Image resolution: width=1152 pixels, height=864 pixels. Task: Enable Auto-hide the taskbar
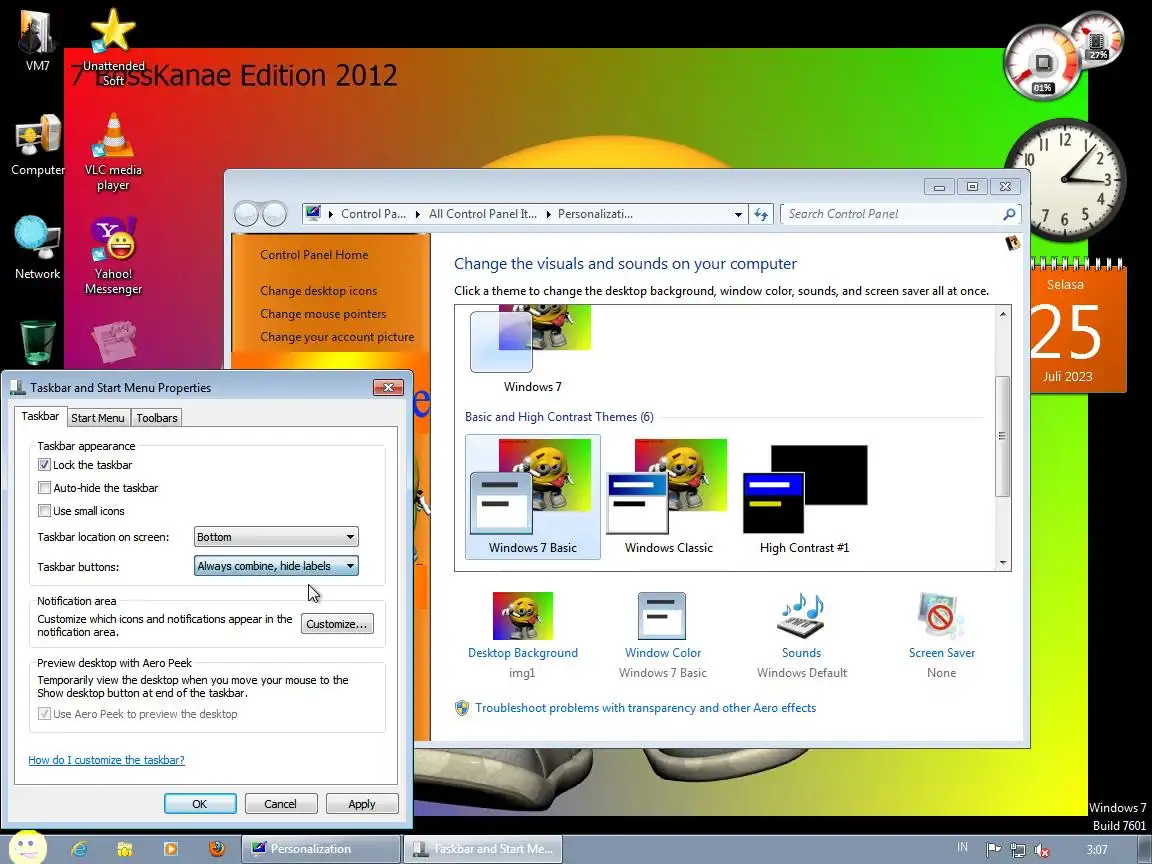pos(44,488)
